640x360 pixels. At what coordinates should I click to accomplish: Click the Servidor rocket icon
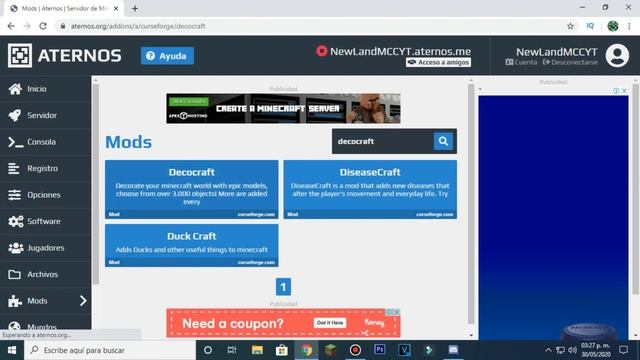(15, 115)
